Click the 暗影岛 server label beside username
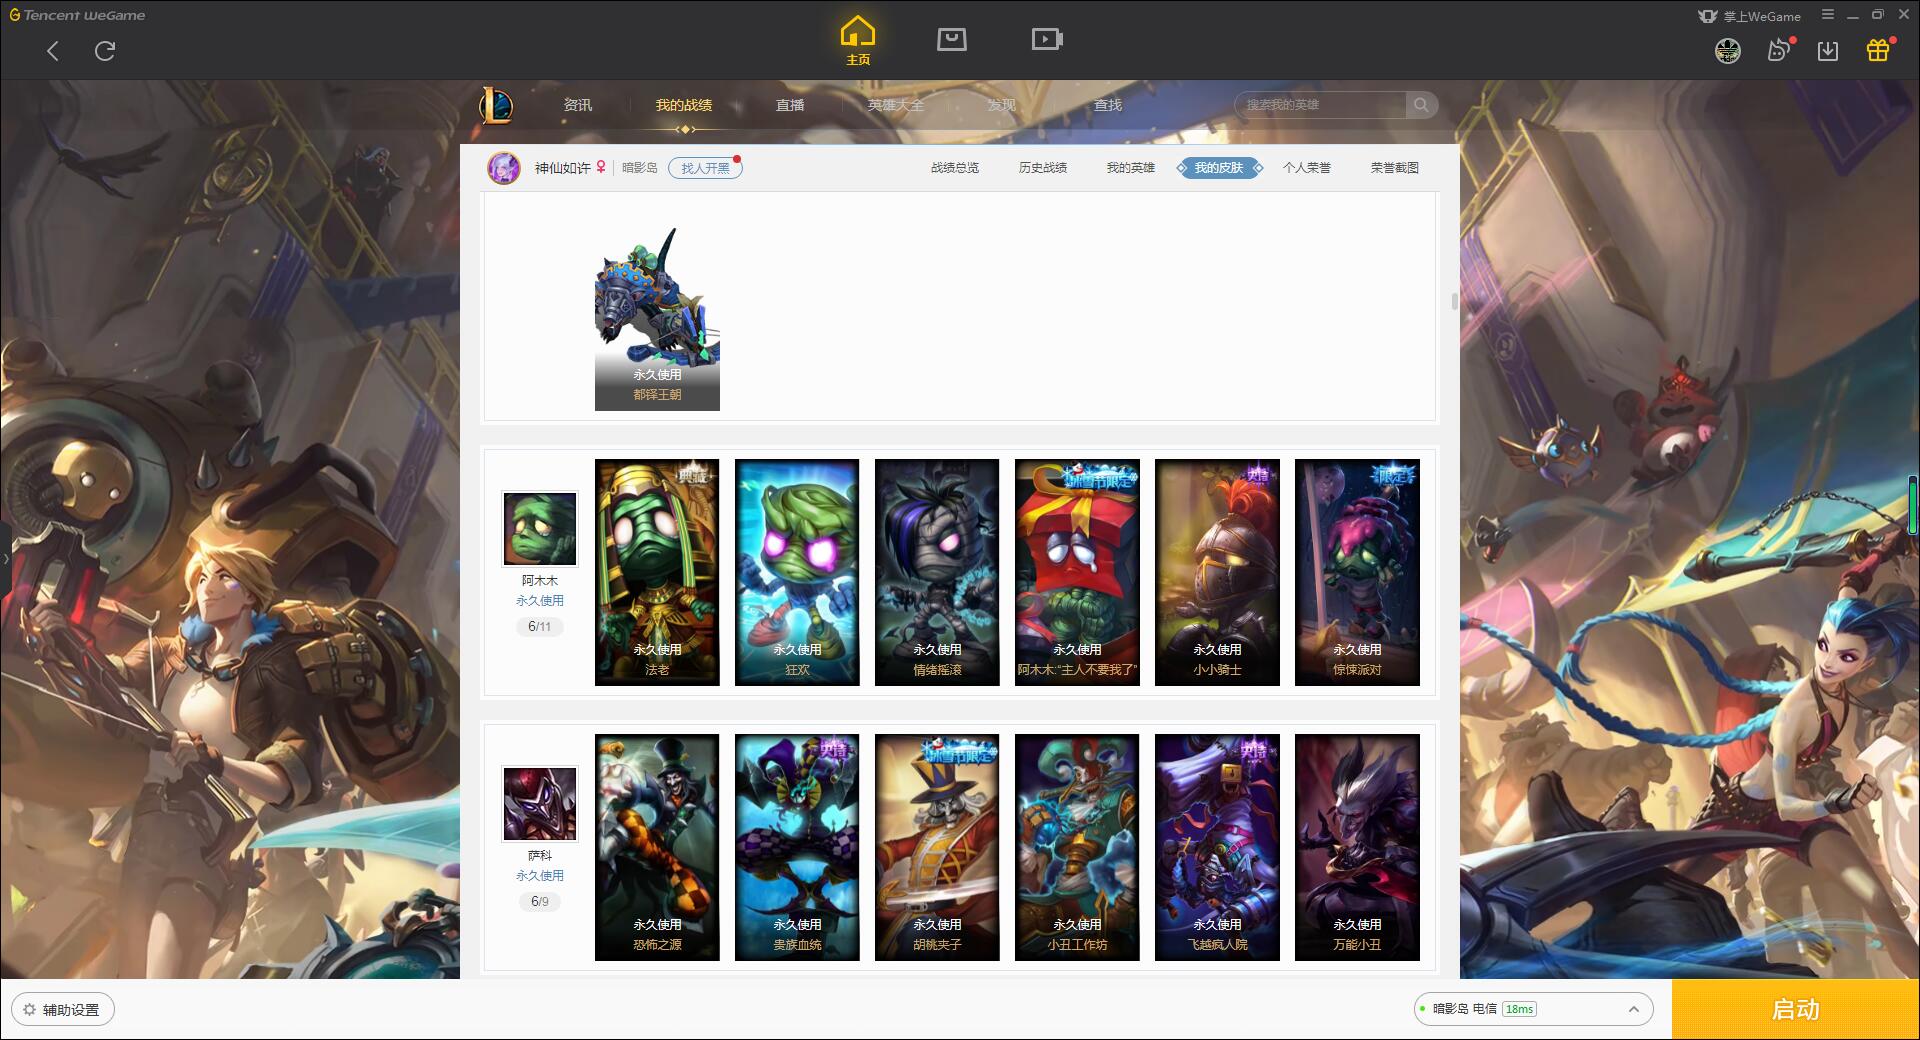This screenshot has width=1920, height=1040. [640, 168]
